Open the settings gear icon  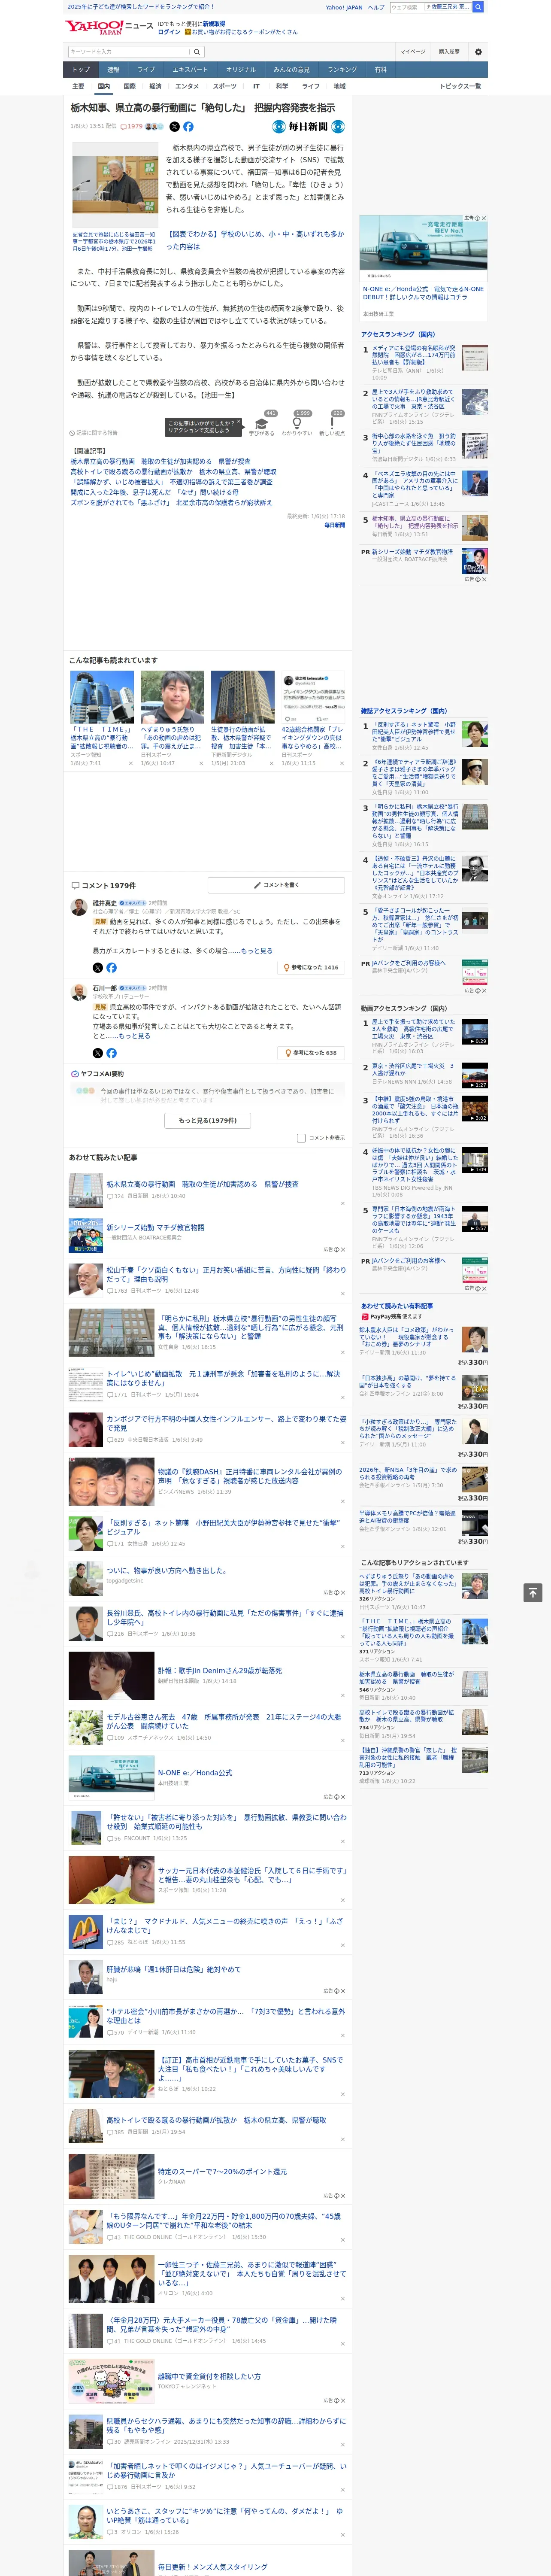click(x=478, y=51)
